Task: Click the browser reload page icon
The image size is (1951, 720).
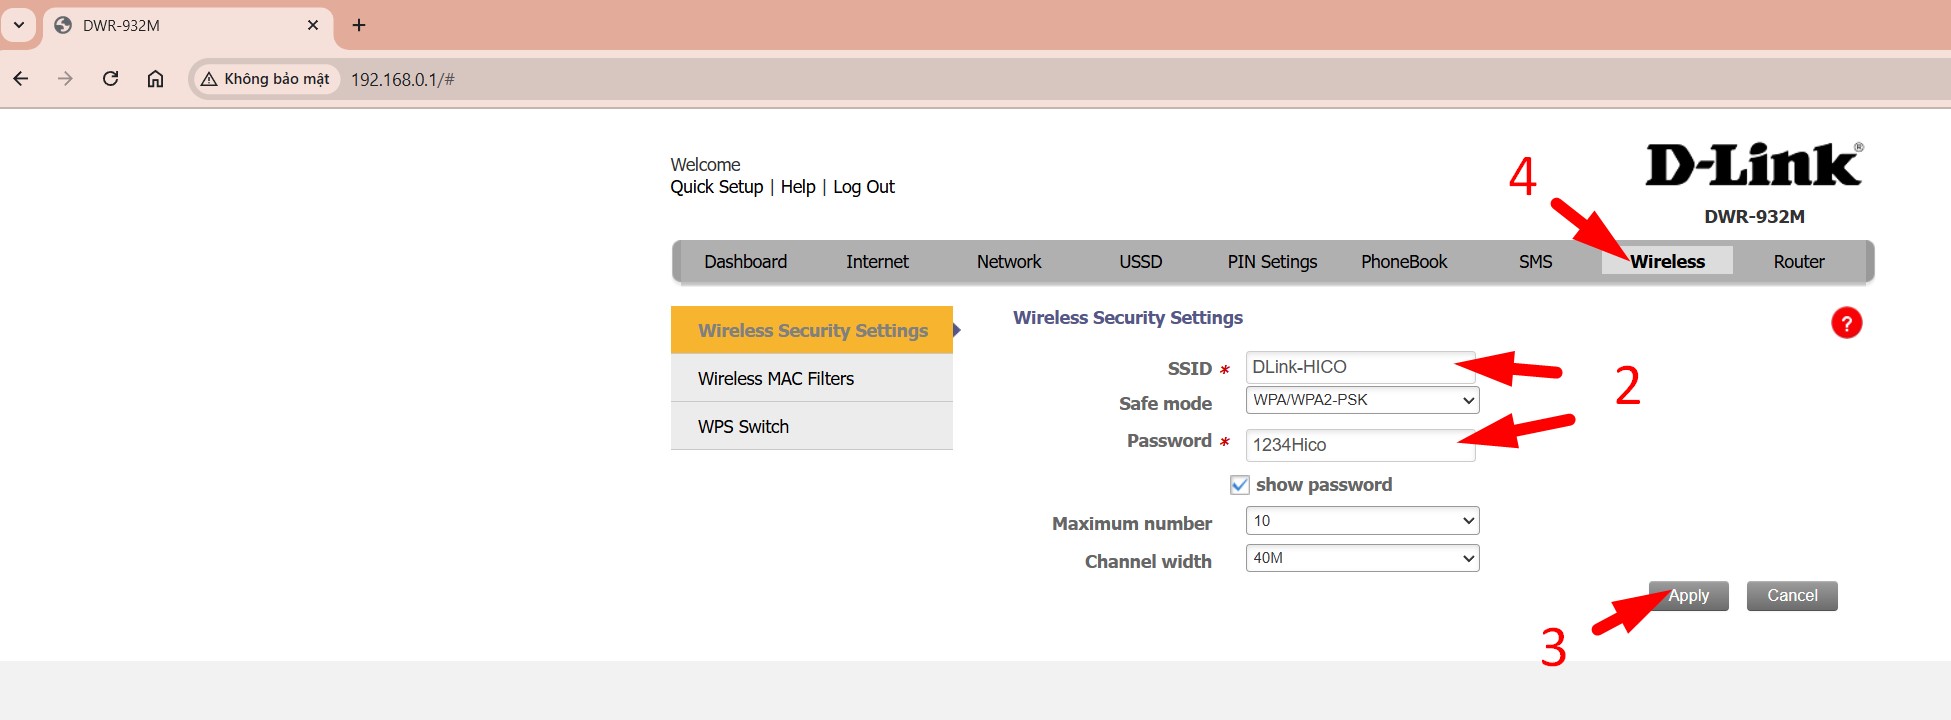Action: [111, 79]
